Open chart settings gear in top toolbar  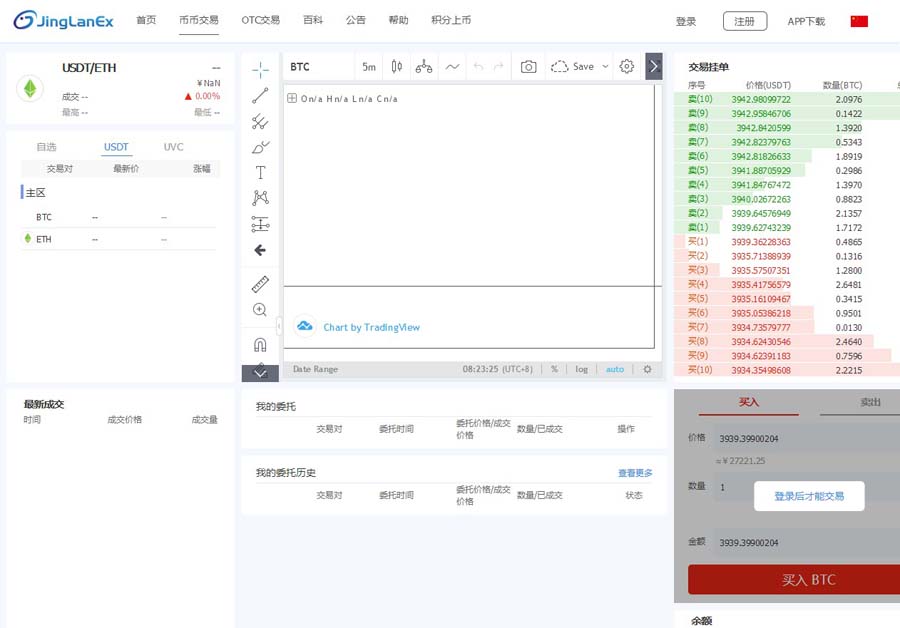click(627, 67)
